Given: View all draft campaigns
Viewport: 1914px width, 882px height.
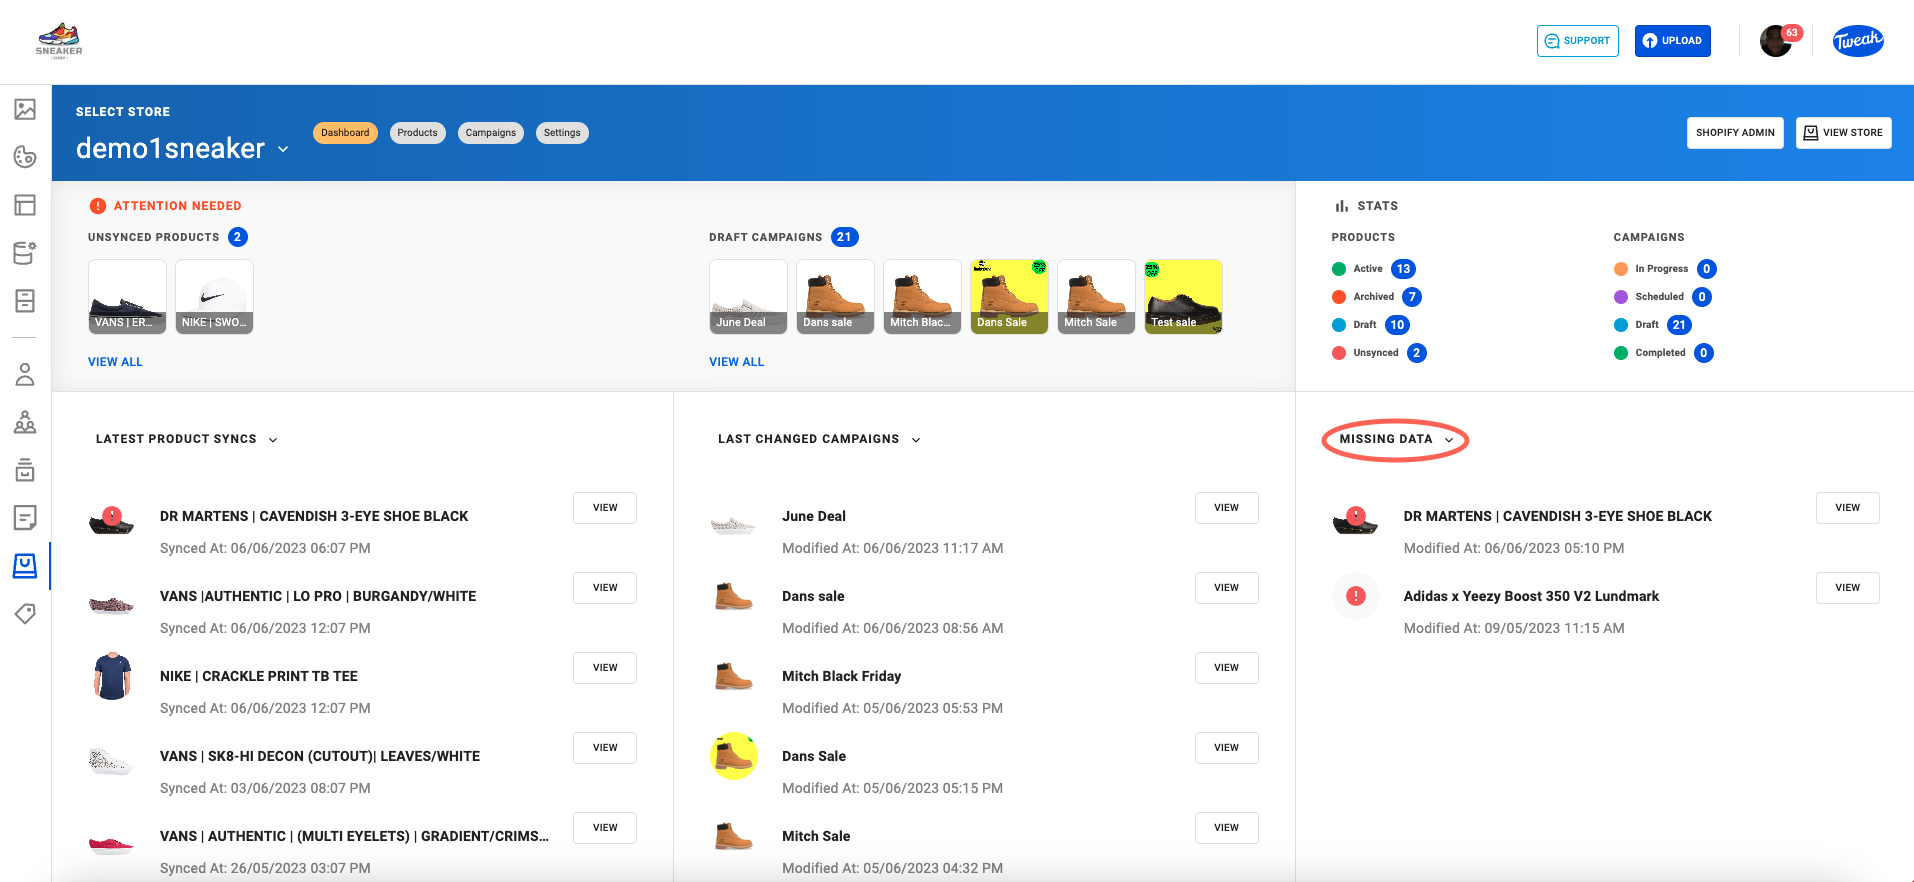Looking at the screenshot, I should pyautogui.click(x=737, y=362).
